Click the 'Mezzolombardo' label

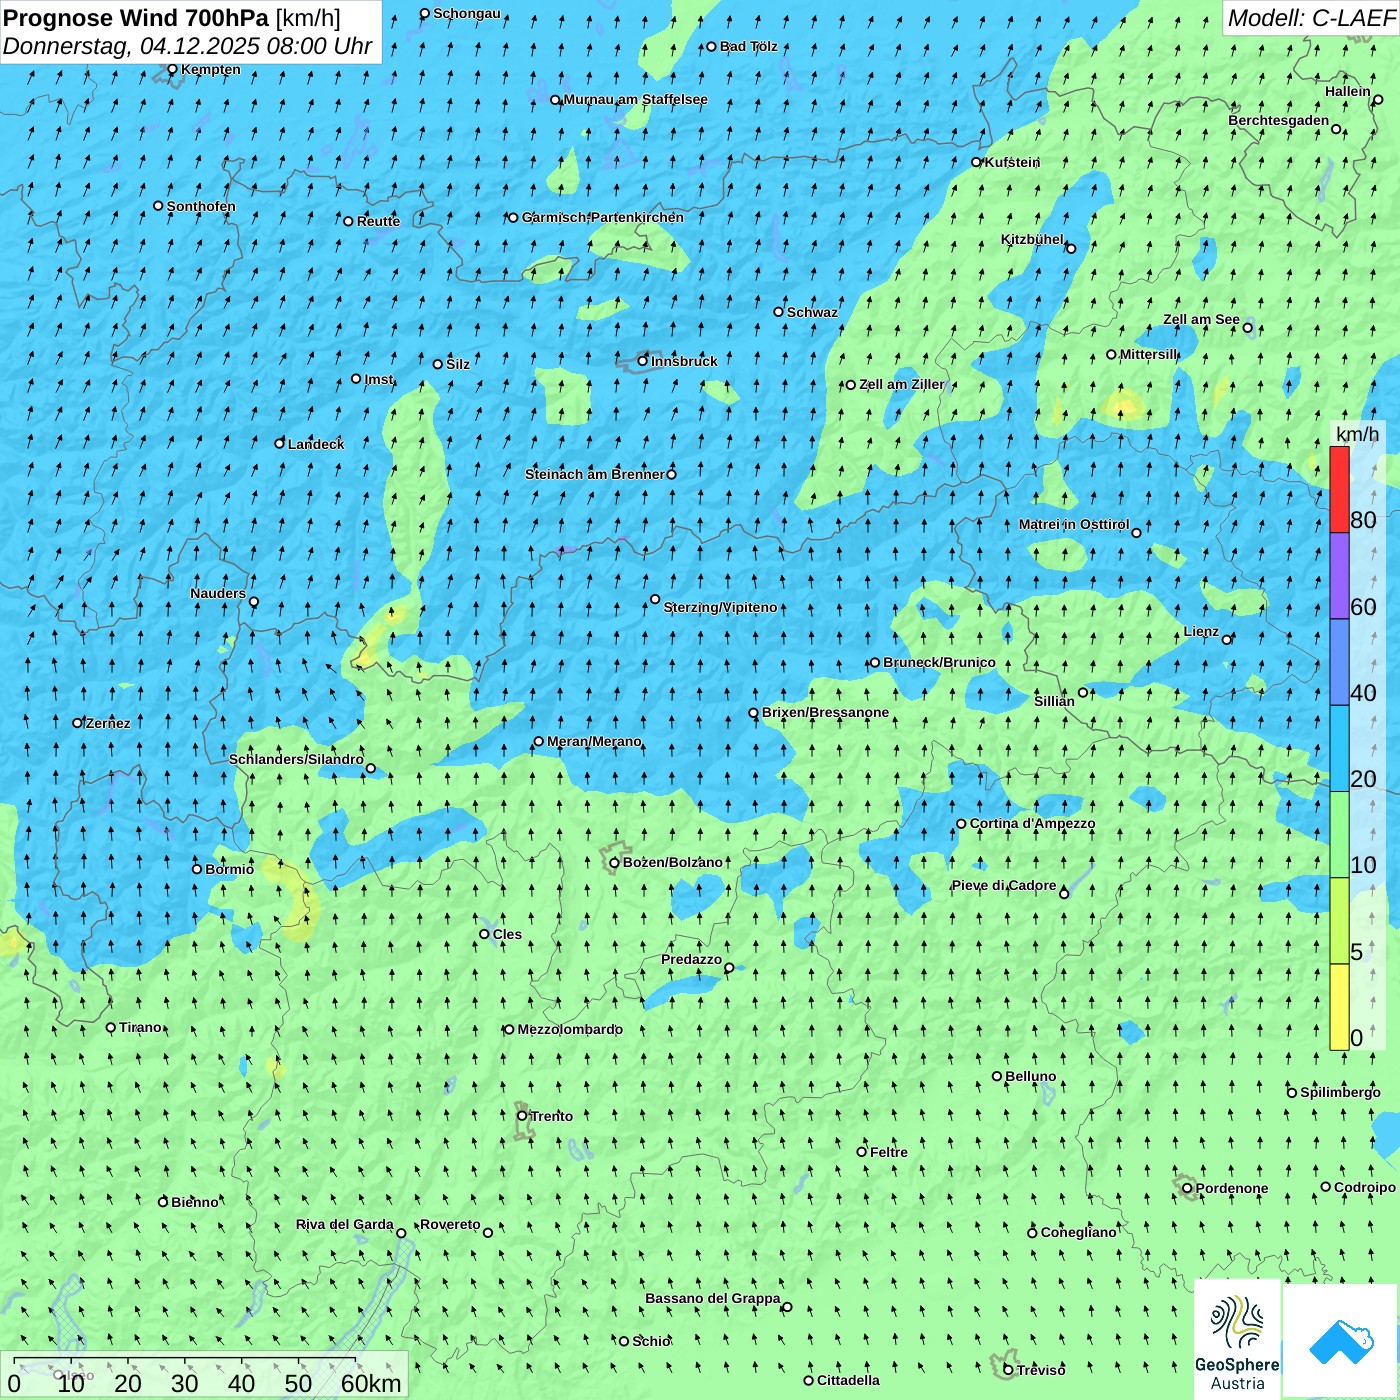(x=570, y=1029)
